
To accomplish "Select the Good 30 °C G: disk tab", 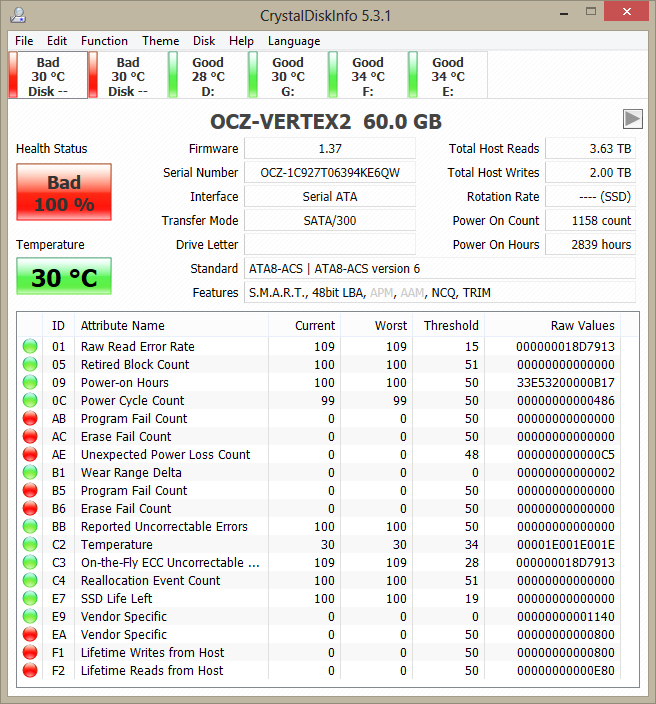I will [288, 76].
